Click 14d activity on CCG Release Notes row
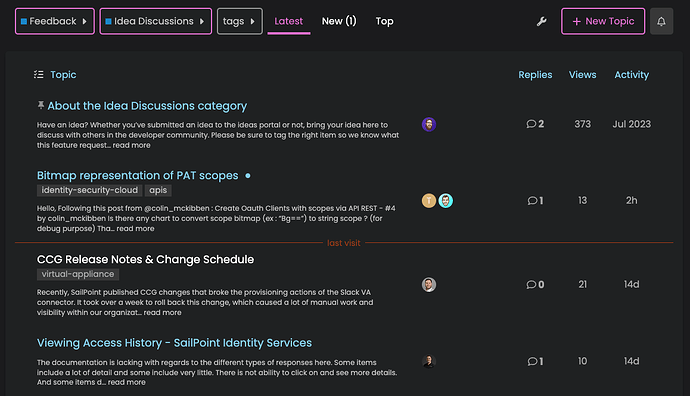Viewport: 690px width, 396px height. 631,285
